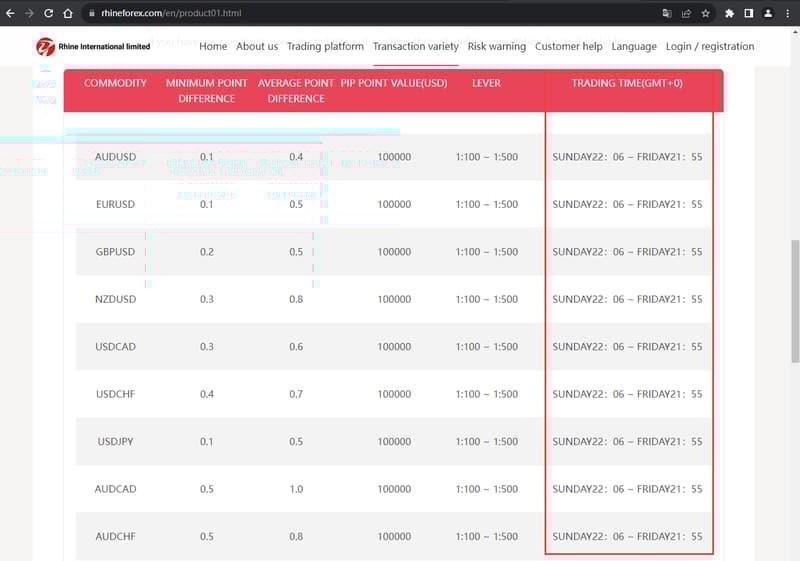
Task: Click the translate page icon
Action: (667, 13)
